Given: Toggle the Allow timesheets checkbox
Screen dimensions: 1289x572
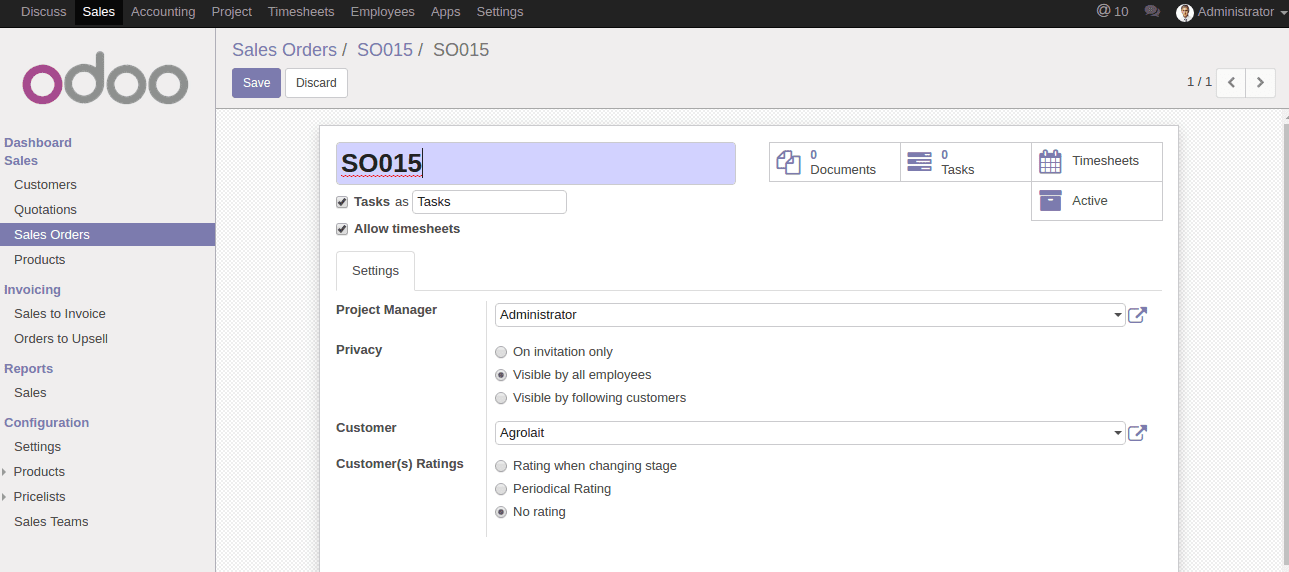Looking at the screenshot, I should 342,229.
